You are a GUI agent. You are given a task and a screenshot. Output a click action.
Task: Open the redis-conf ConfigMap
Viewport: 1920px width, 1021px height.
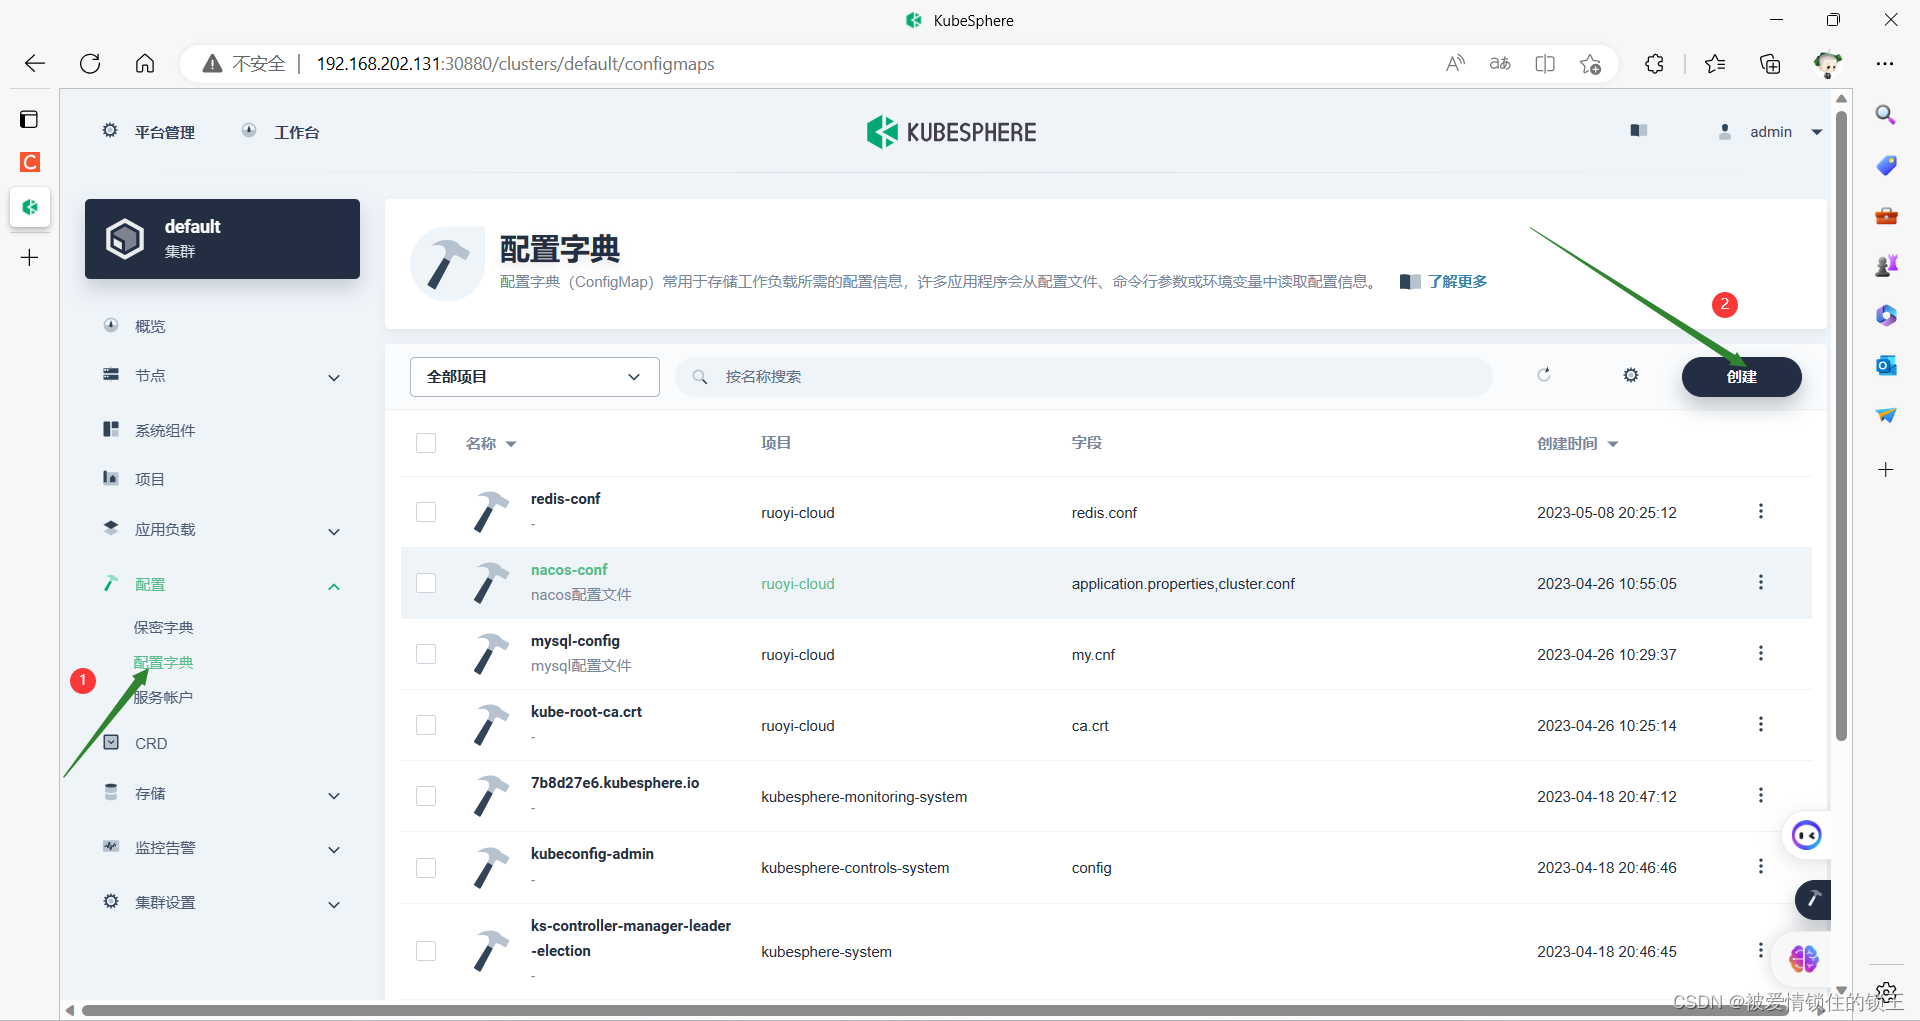(x=565, y=498)
